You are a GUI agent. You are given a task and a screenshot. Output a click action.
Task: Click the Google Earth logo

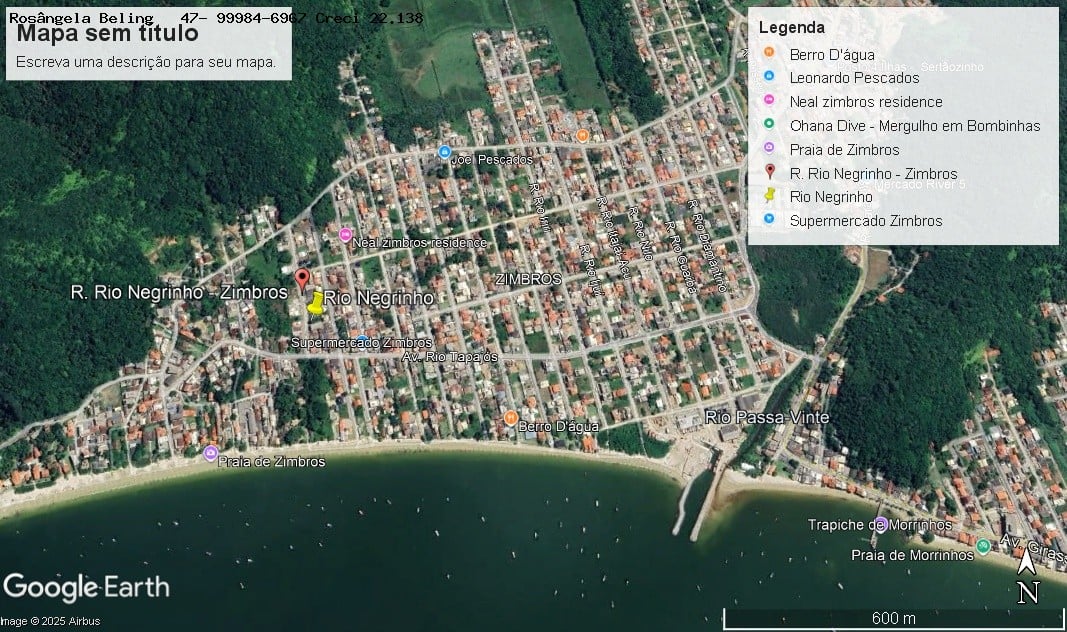point(86,588)
